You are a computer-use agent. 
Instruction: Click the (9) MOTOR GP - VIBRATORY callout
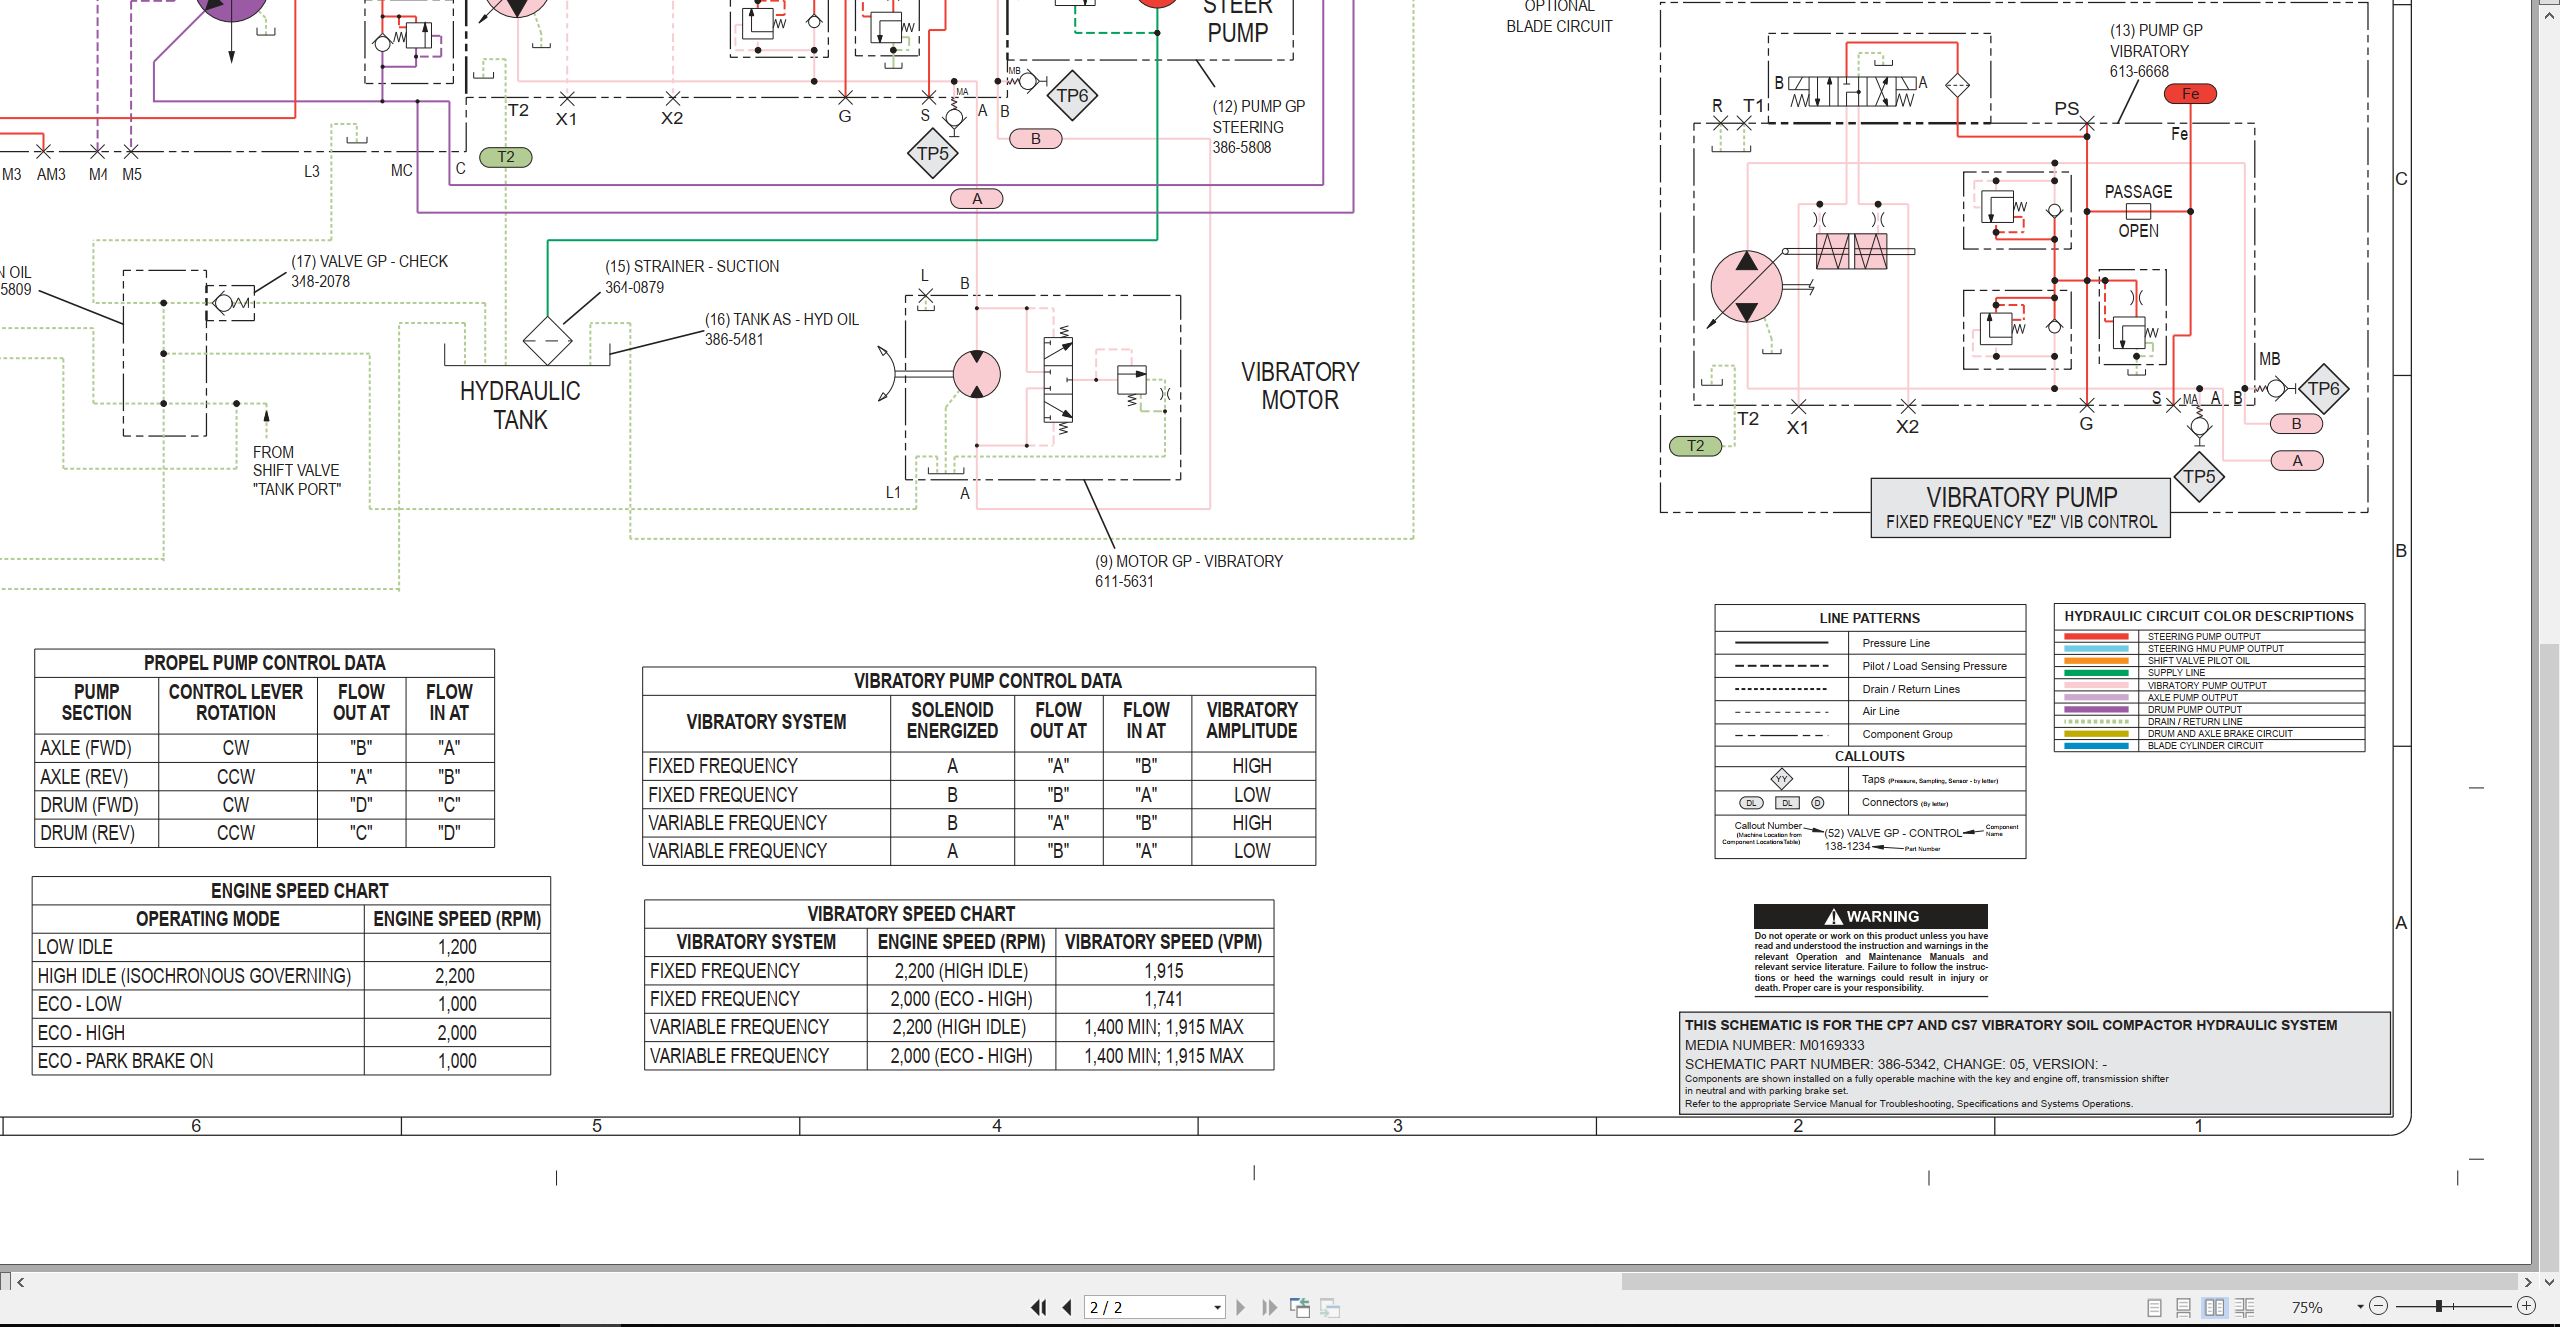(x=1188, y=571)
